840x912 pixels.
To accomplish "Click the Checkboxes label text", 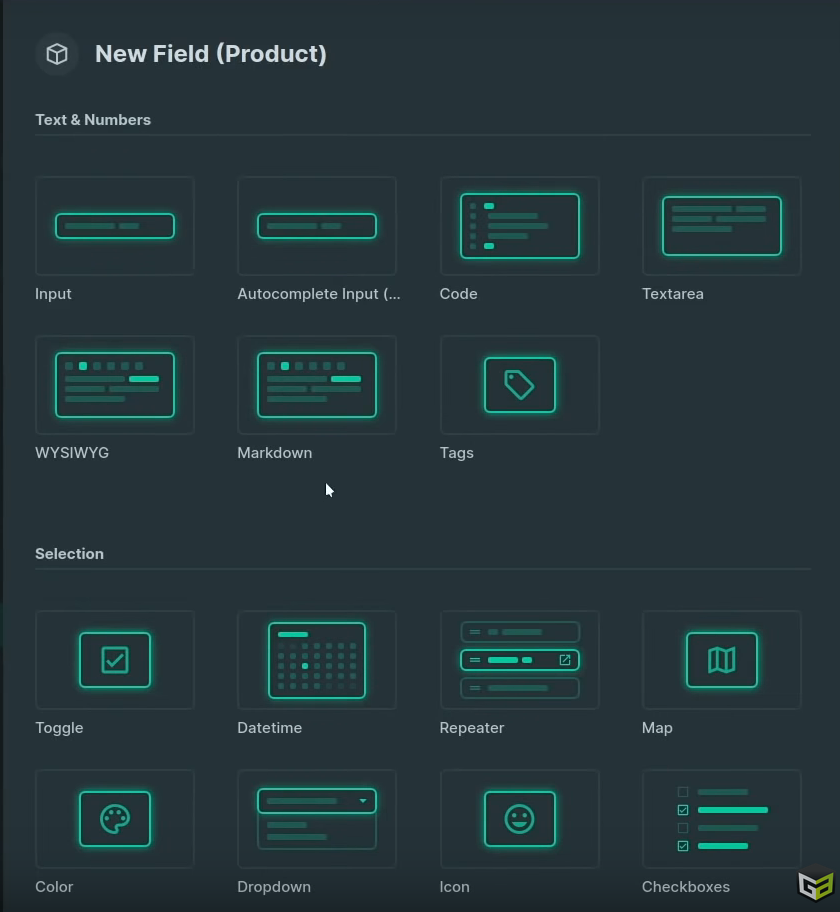I will coord(686,886).
